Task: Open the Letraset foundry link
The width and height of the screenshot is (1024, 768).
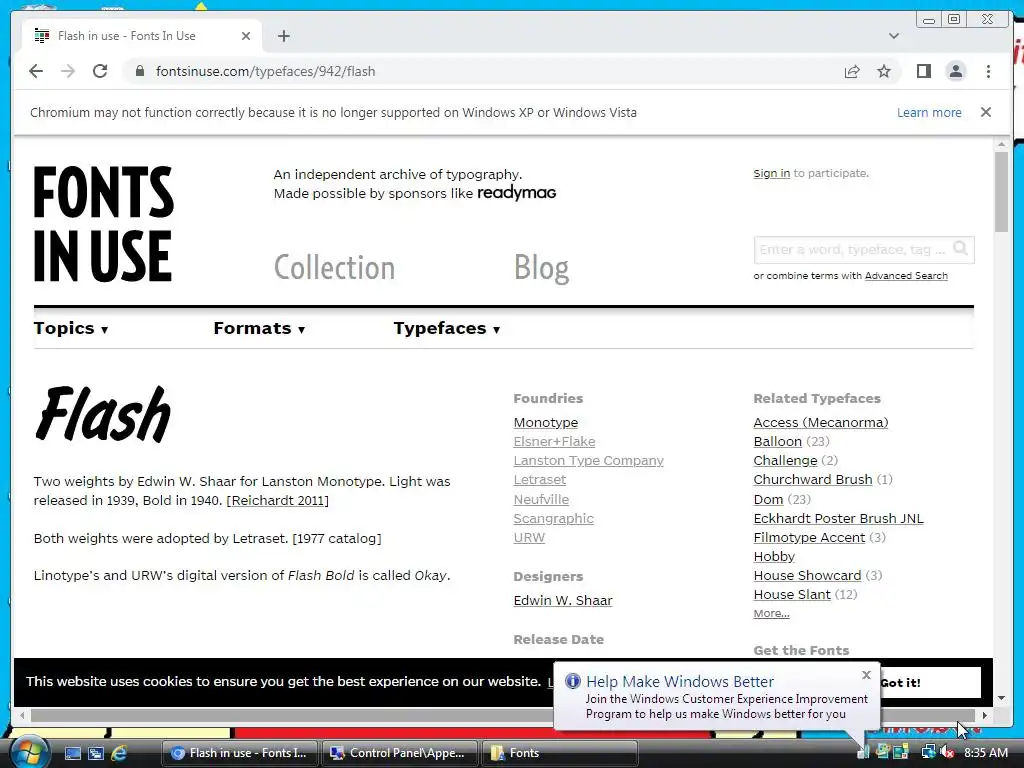Action: [539, 479]
